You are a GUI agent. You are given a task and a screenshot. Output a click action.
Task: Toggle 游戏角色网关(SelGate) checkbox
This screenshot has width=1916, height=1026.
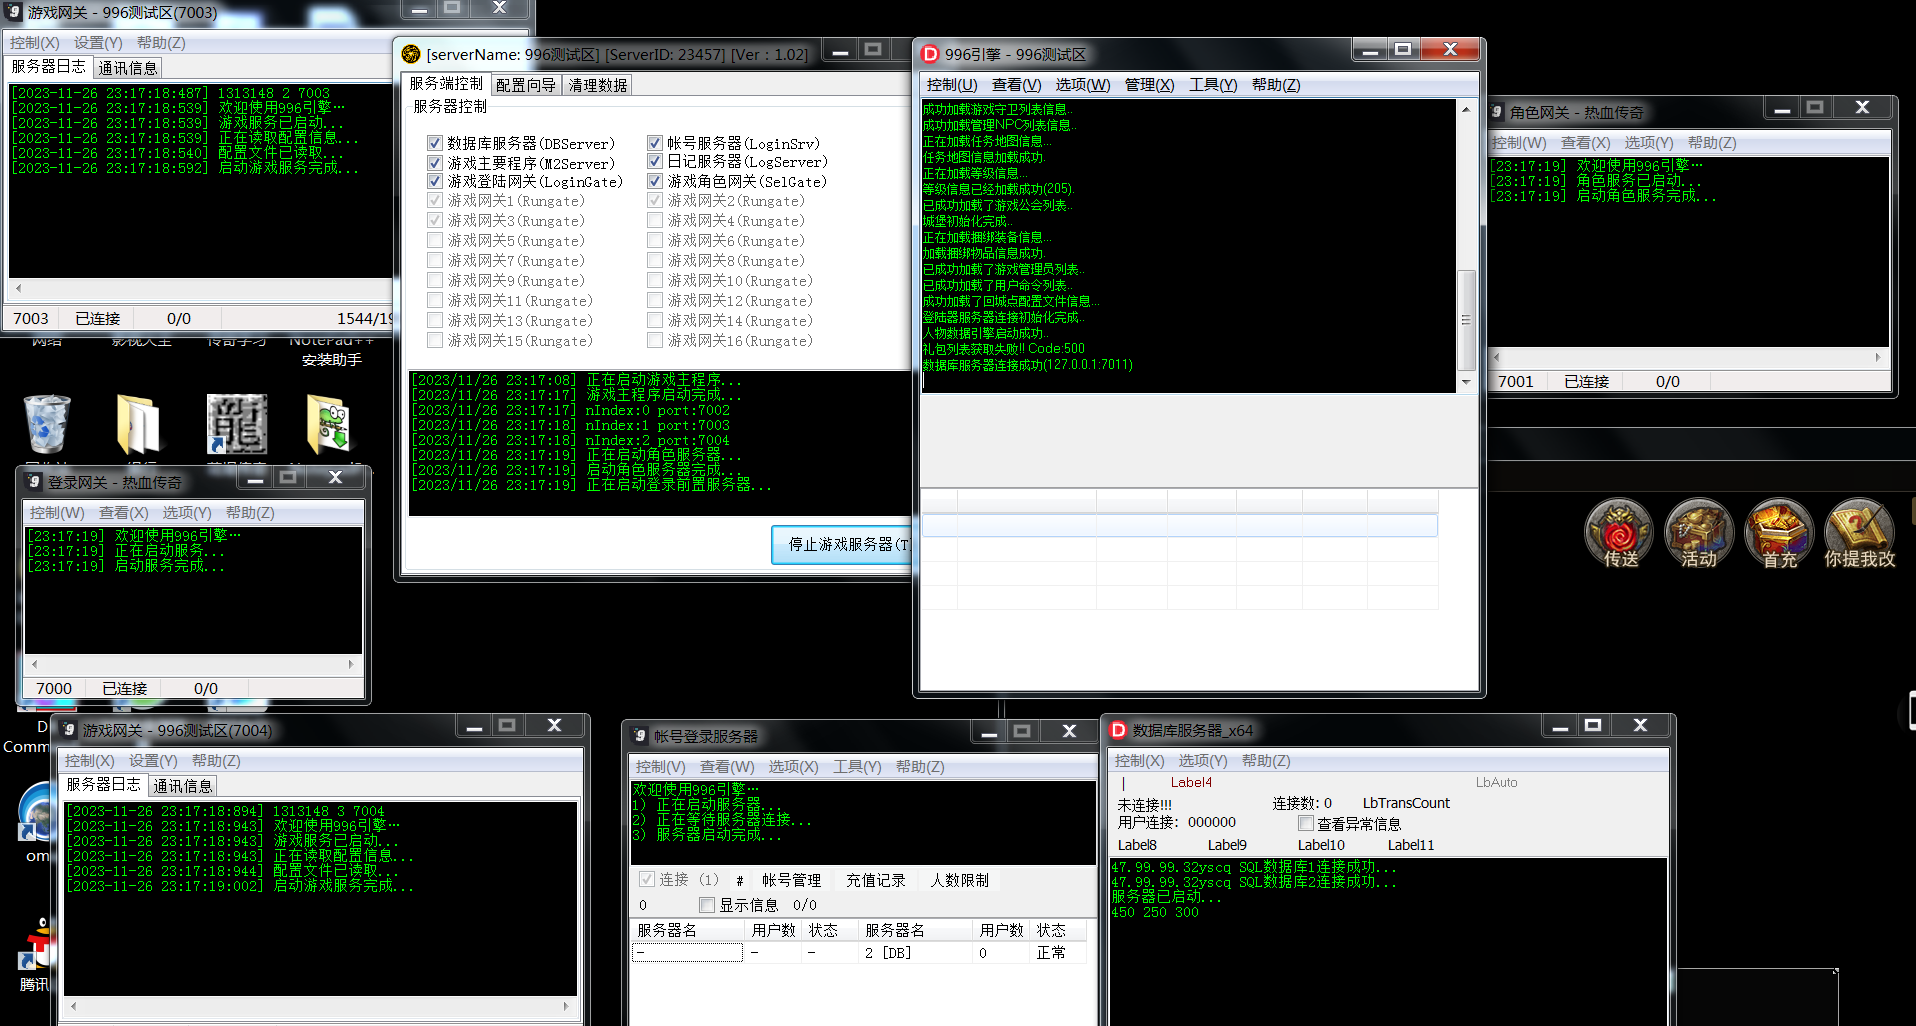point(655,181)
